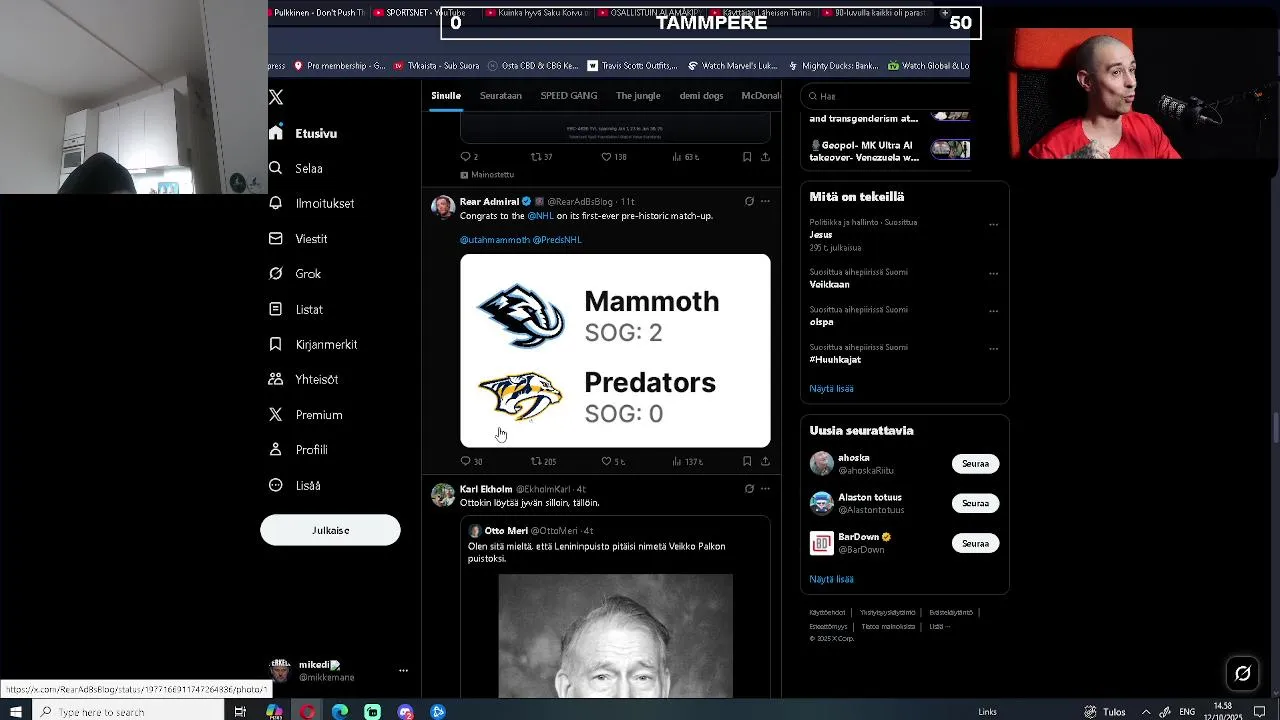Click @PredsNHL mention link

click(557, 240)
